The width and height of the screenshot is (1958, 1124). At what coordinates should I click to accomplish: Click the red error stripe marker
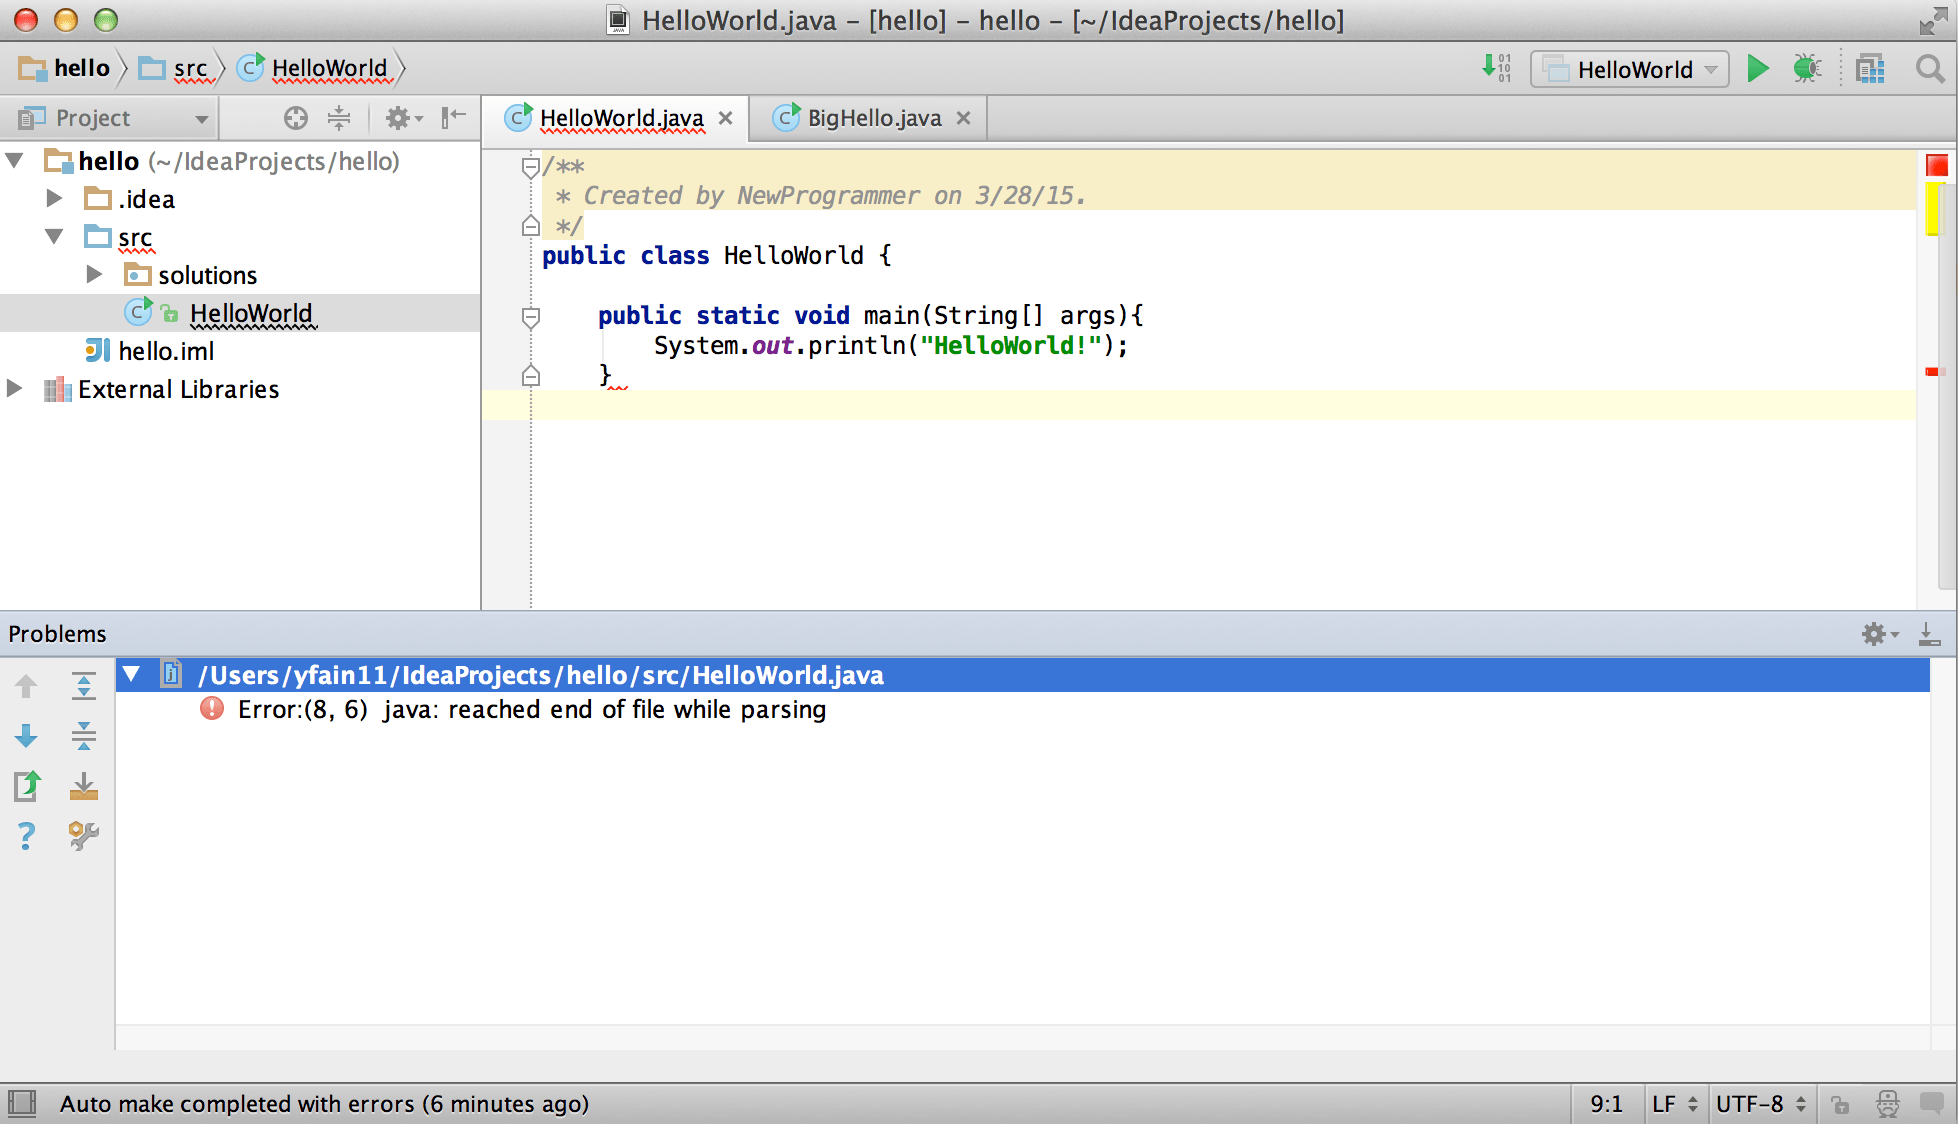click(x=1931, y=372)
